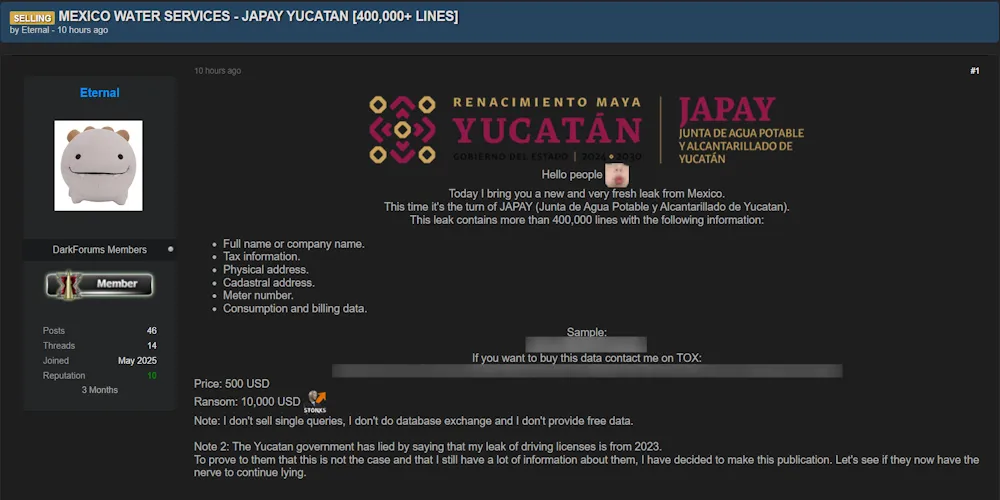This screenshot has height=500, width=1000.
Task: Click the 'Cadastral address.' bullet
Action: tap(269, 283)
